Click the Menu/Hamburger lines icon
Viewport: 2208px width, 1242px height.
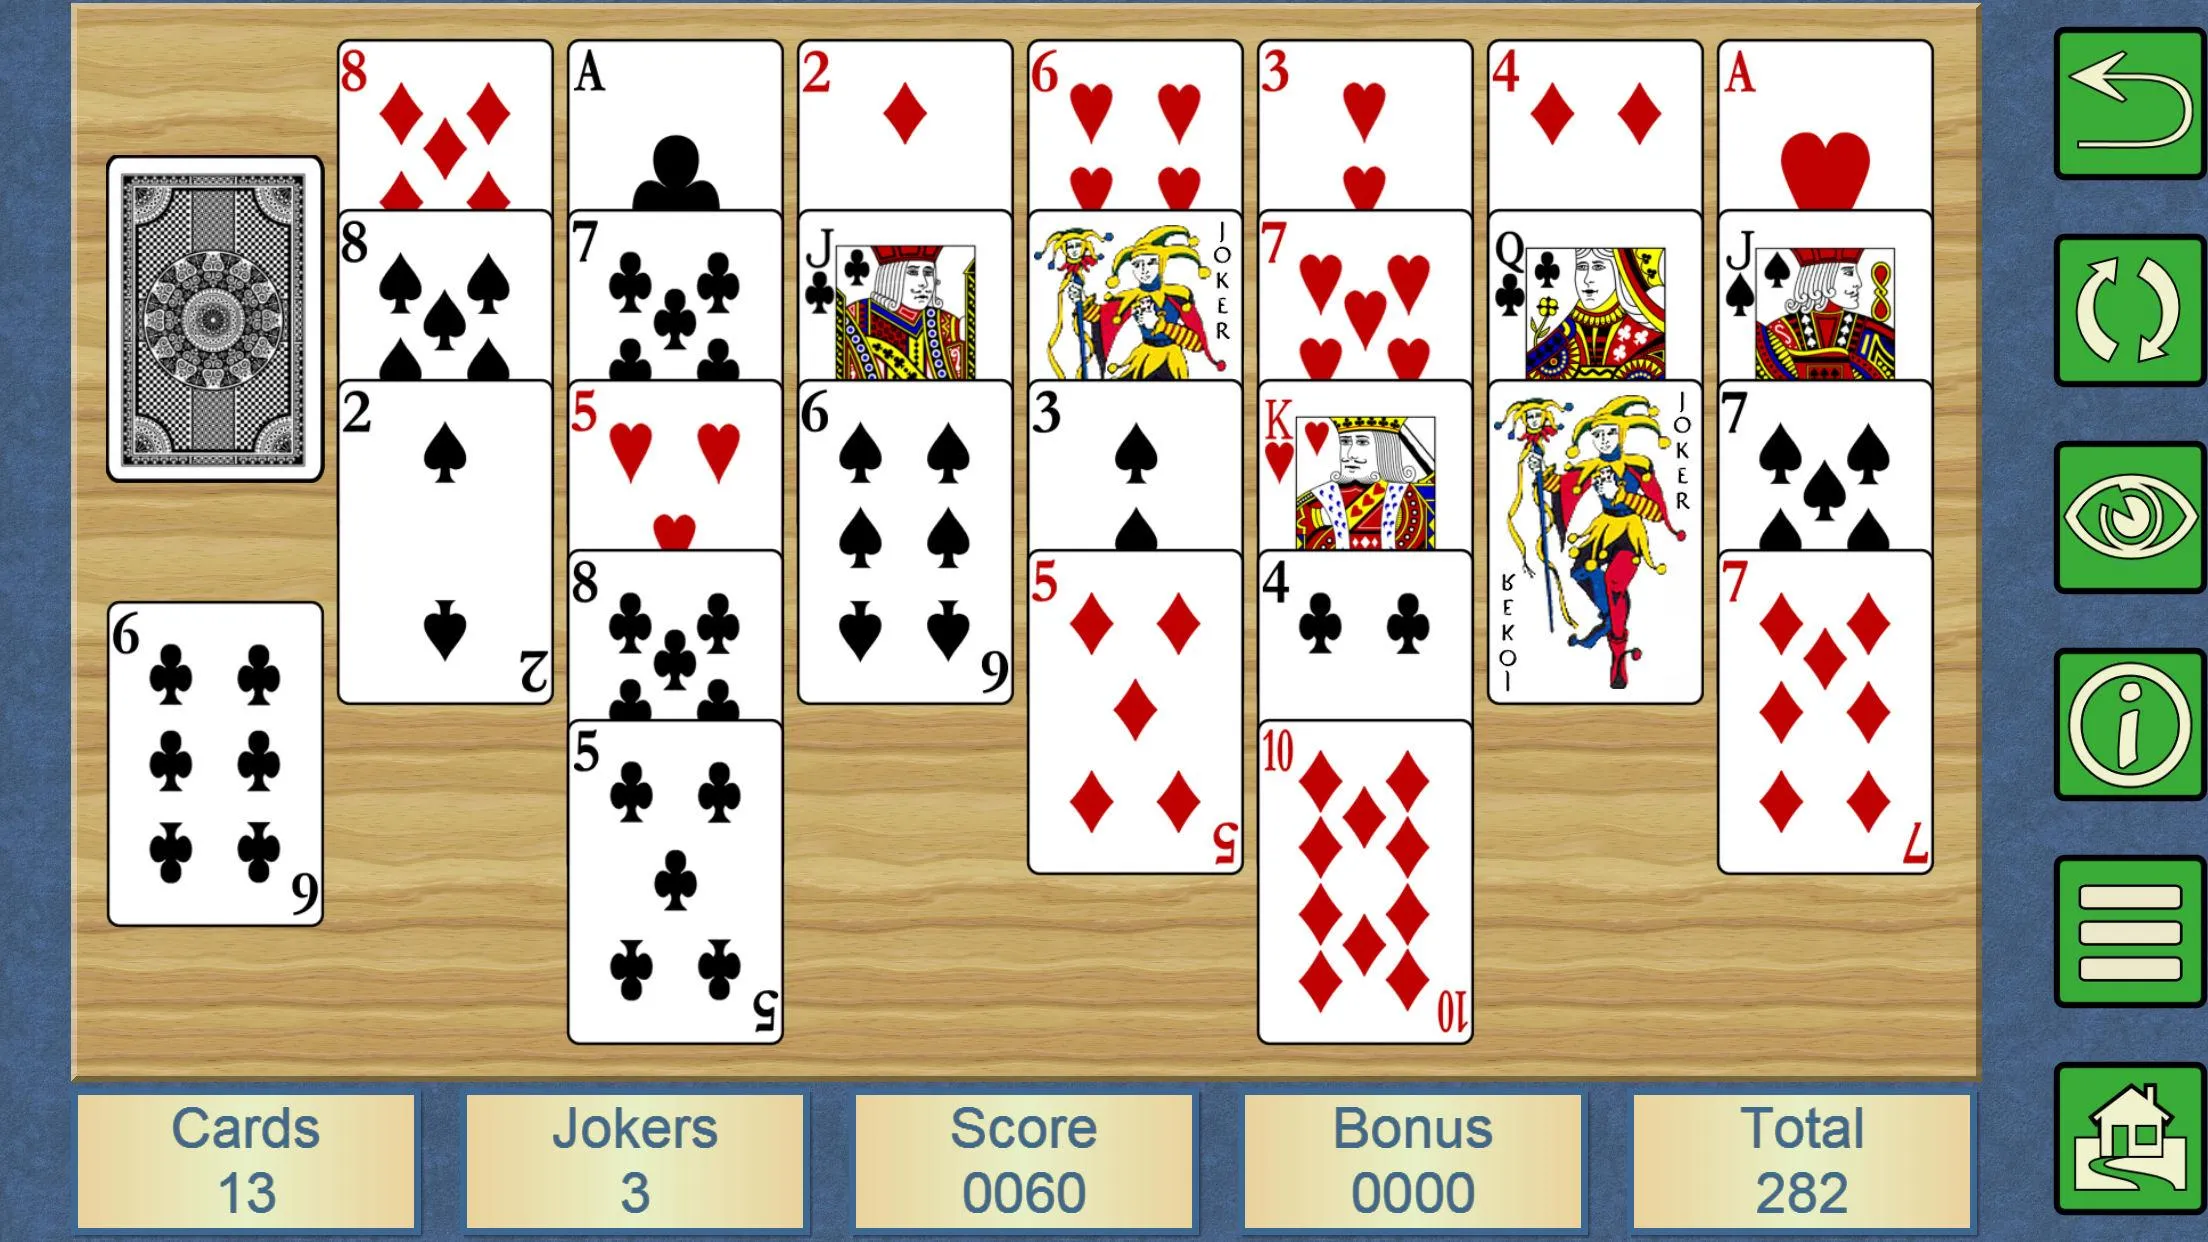2120,940
